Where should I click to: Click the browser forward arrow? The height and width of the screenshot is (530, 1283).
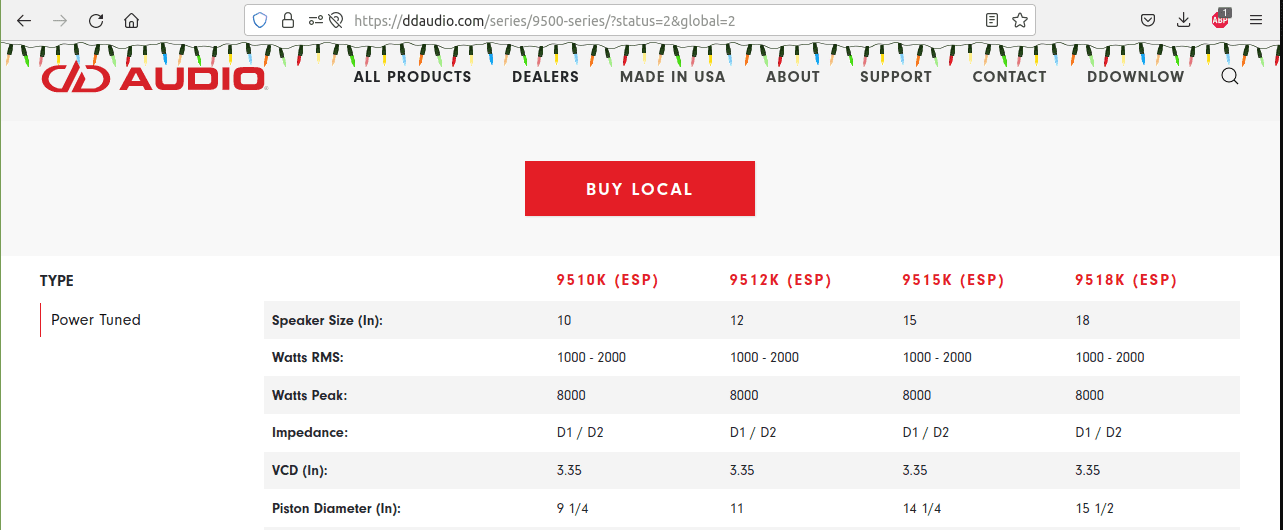[x=60, y=20]
